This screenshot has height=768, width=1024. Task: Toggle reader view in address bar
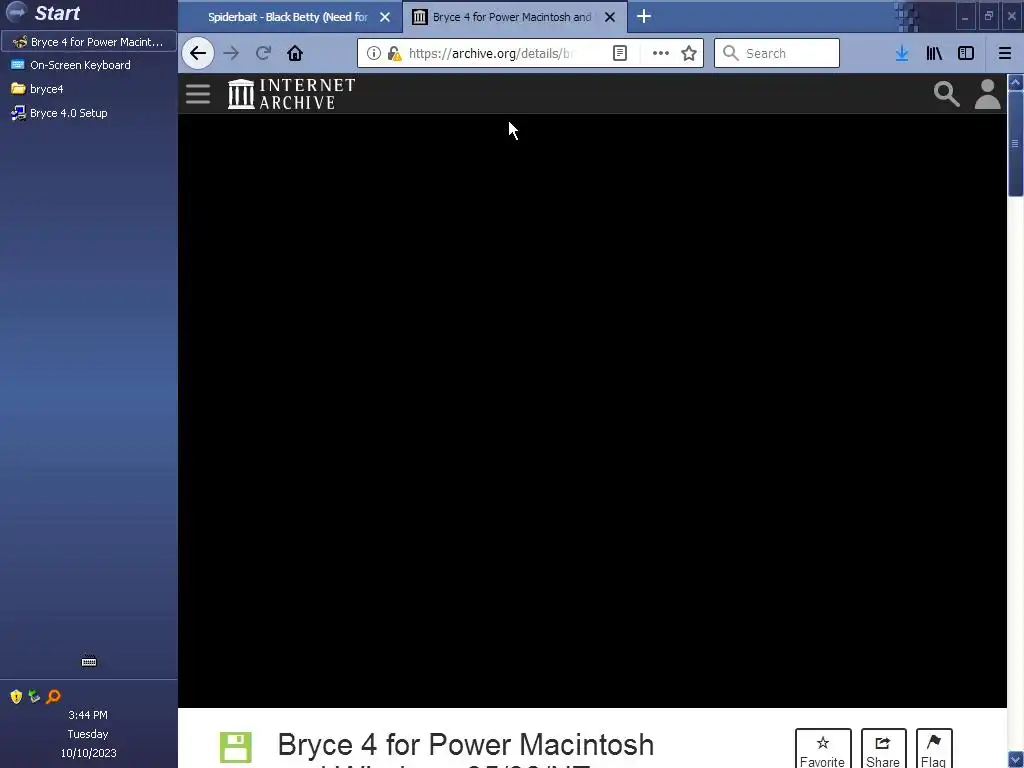click(x=620, y=54)
